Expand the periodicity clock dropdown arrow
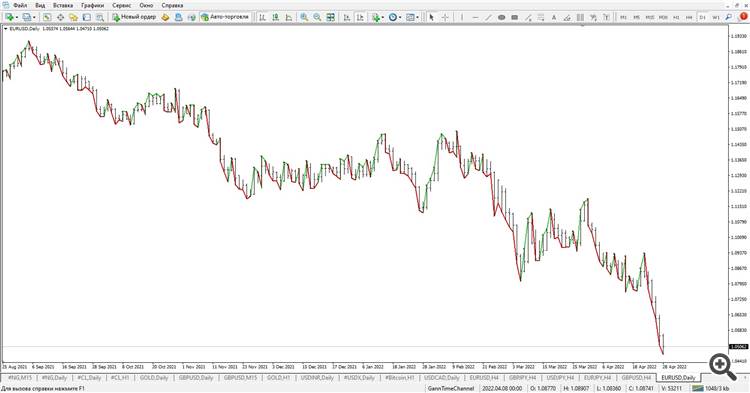This screenshot has width=750, height=393. 400,18
